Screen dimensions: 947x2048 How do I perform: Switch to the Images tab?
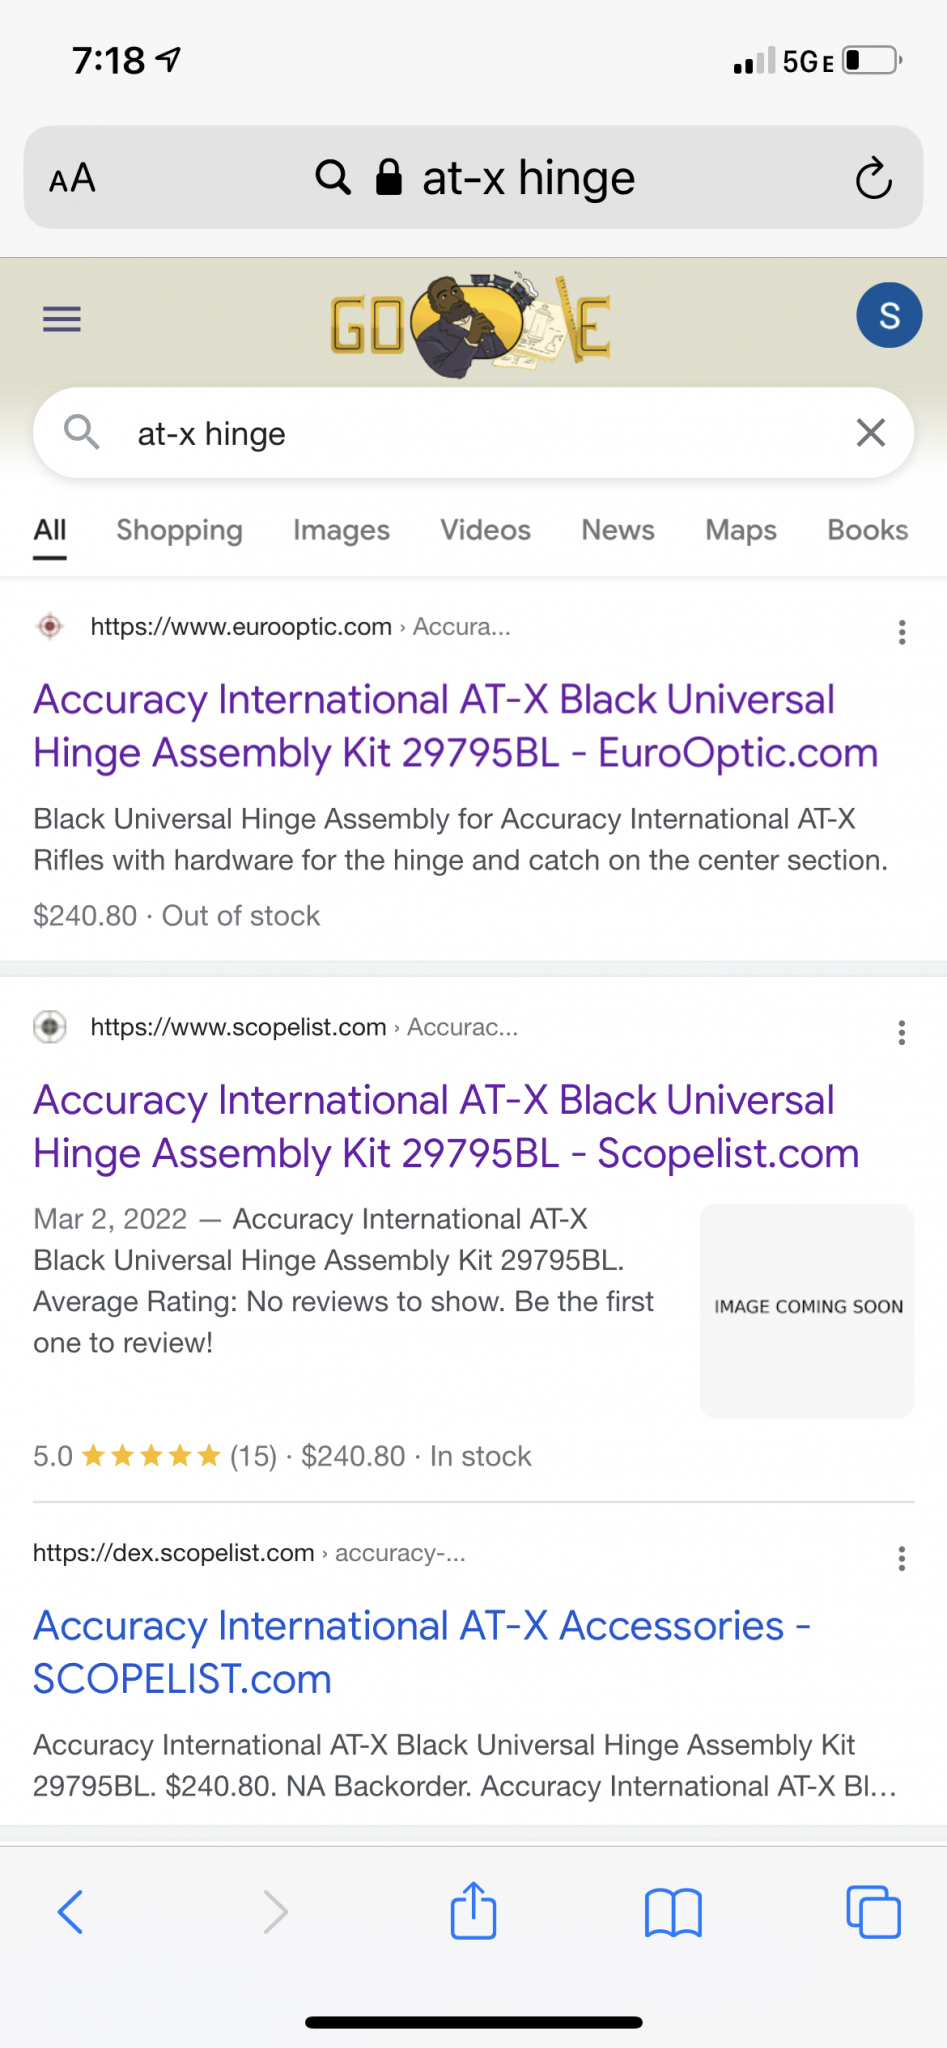[x=341, y=530]
